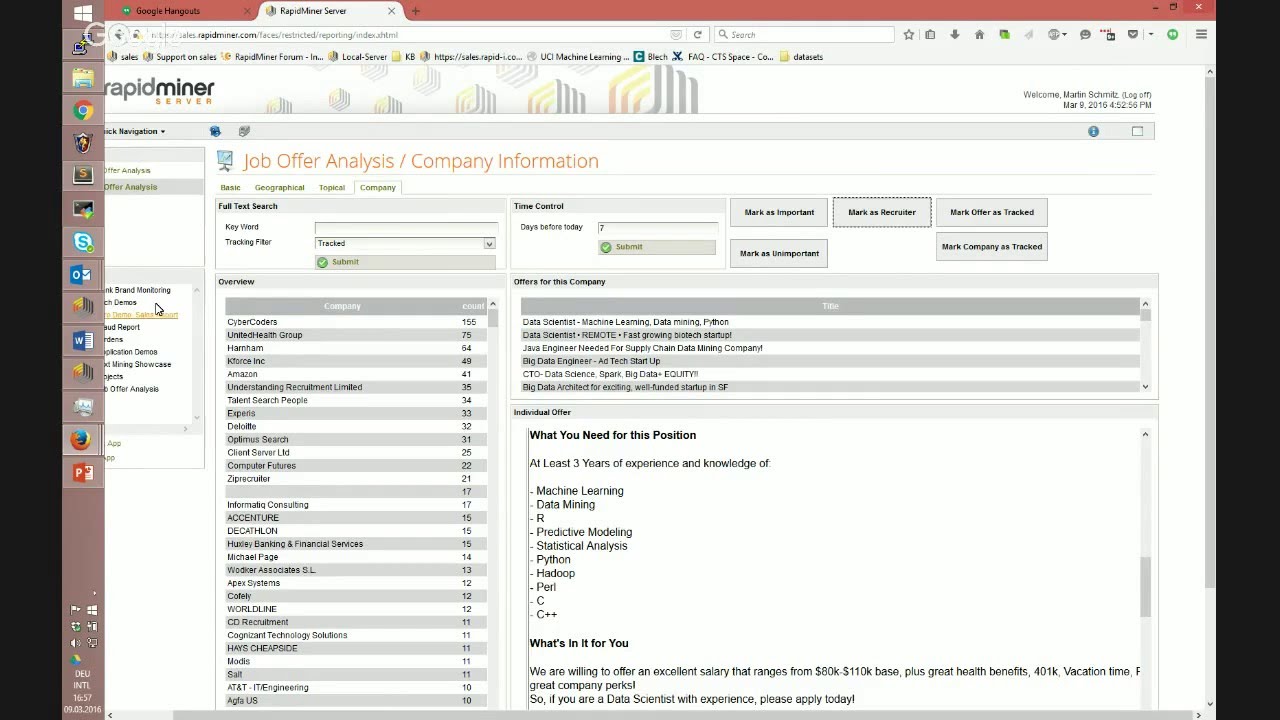Open Chrome from the Windows taskbar
1280x720 pixels.
[83, 111]
